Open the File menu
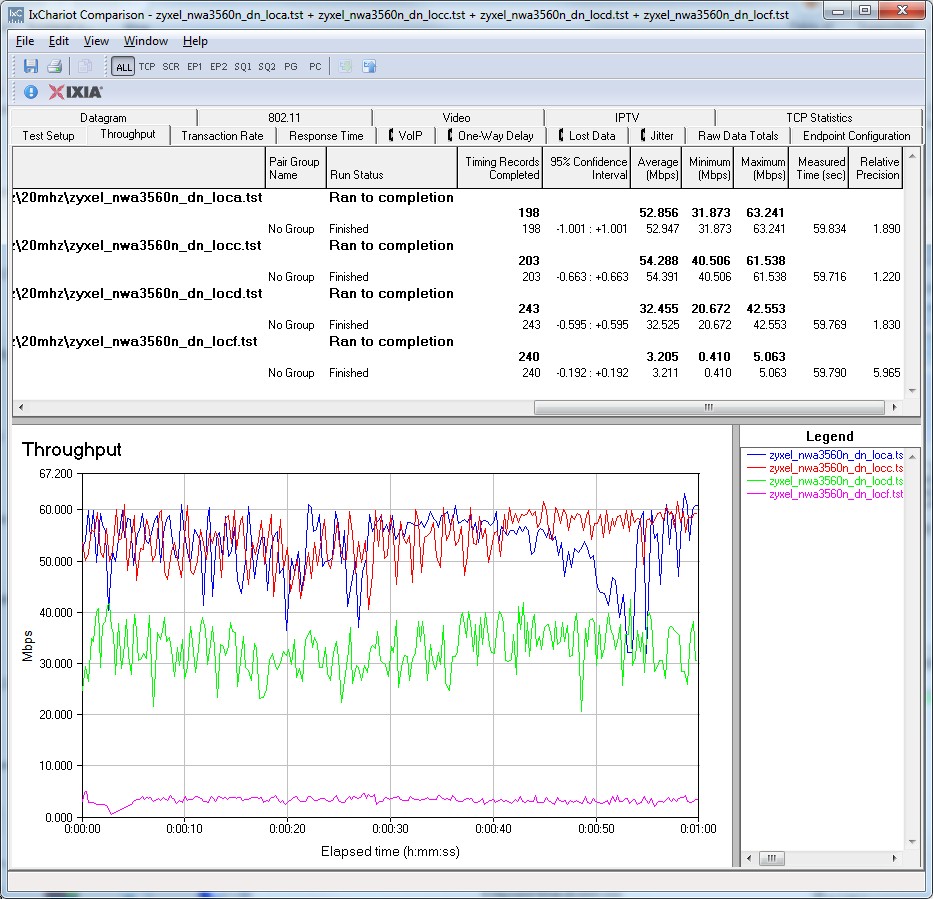This screenshot has height=899, width=933. tap(24, 41)
